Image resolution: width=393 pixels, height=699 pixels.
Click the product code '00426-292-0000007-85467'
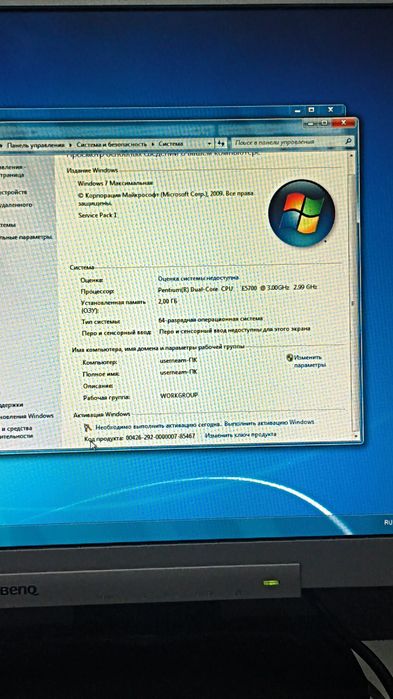(x=160, y=437)
